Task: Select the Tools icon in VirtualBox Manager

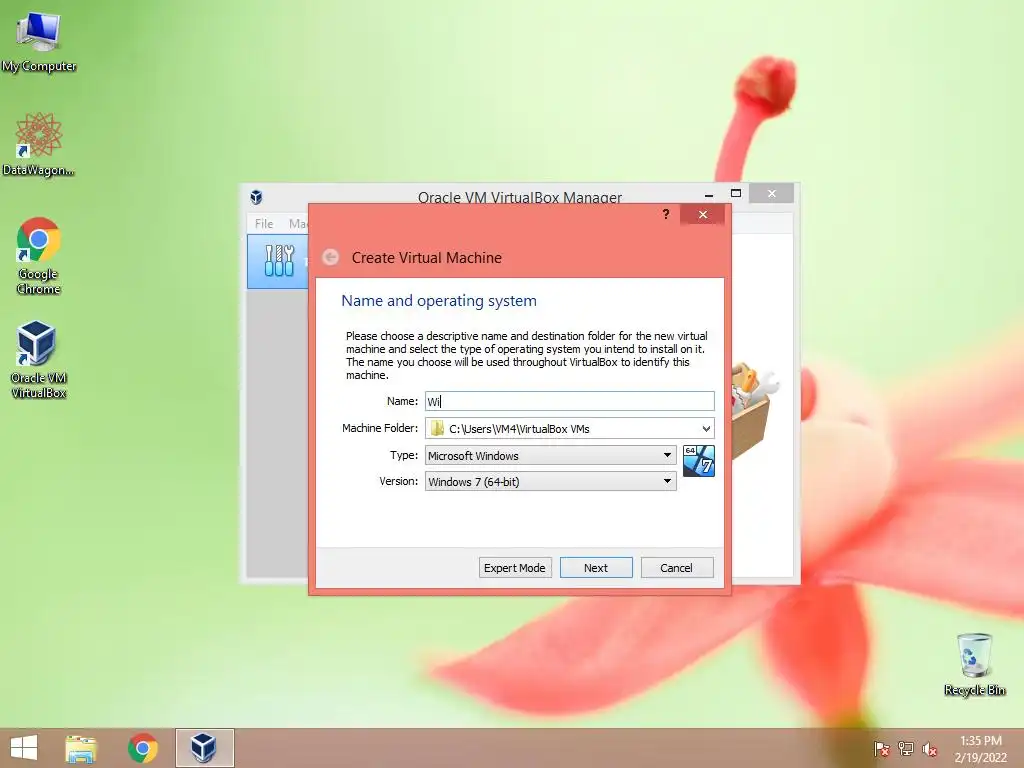Action: (280, 261)
